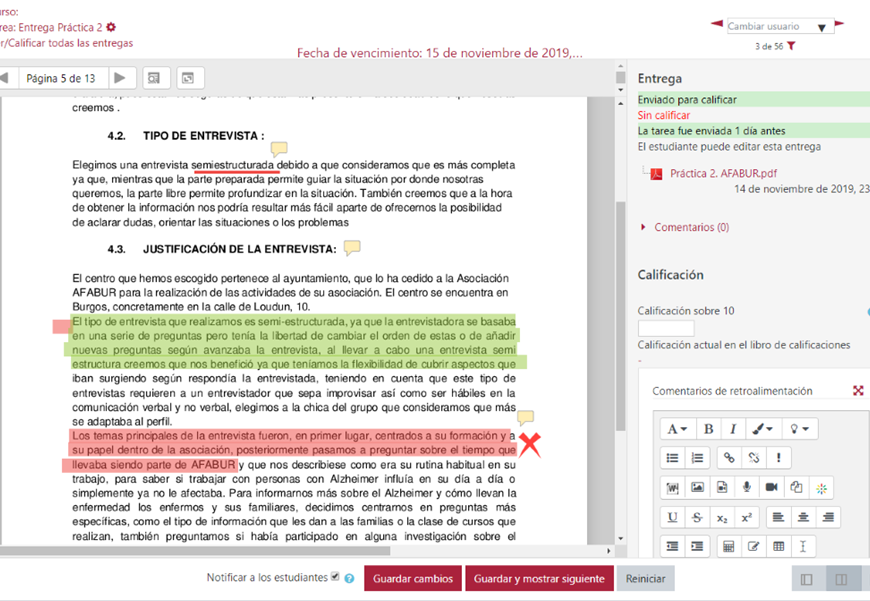870x601 pixels.
Task: Toggle full screen for feedback comments editor
Action: point(858,391)
